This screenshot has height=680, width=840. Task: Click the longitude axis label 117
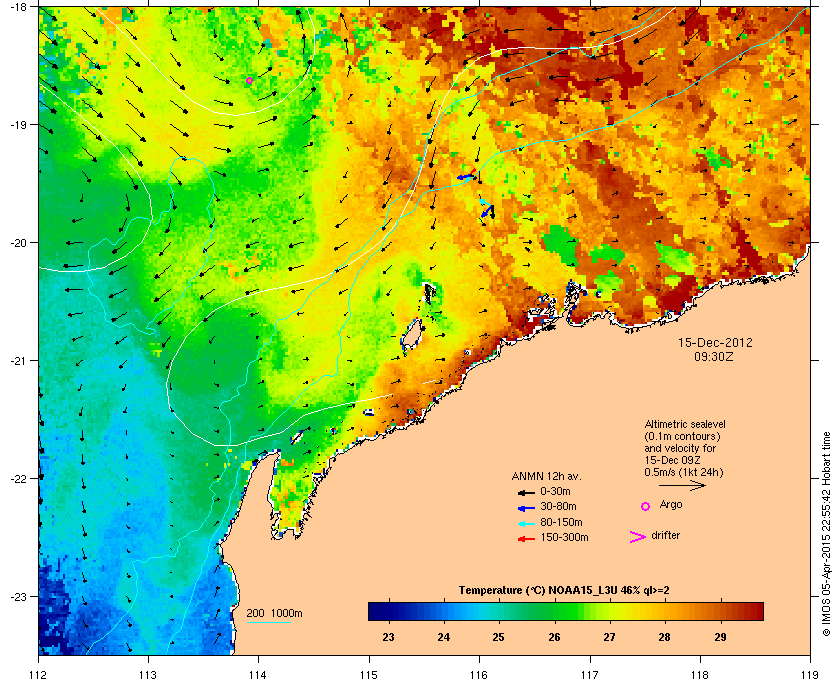coord(590,674)
